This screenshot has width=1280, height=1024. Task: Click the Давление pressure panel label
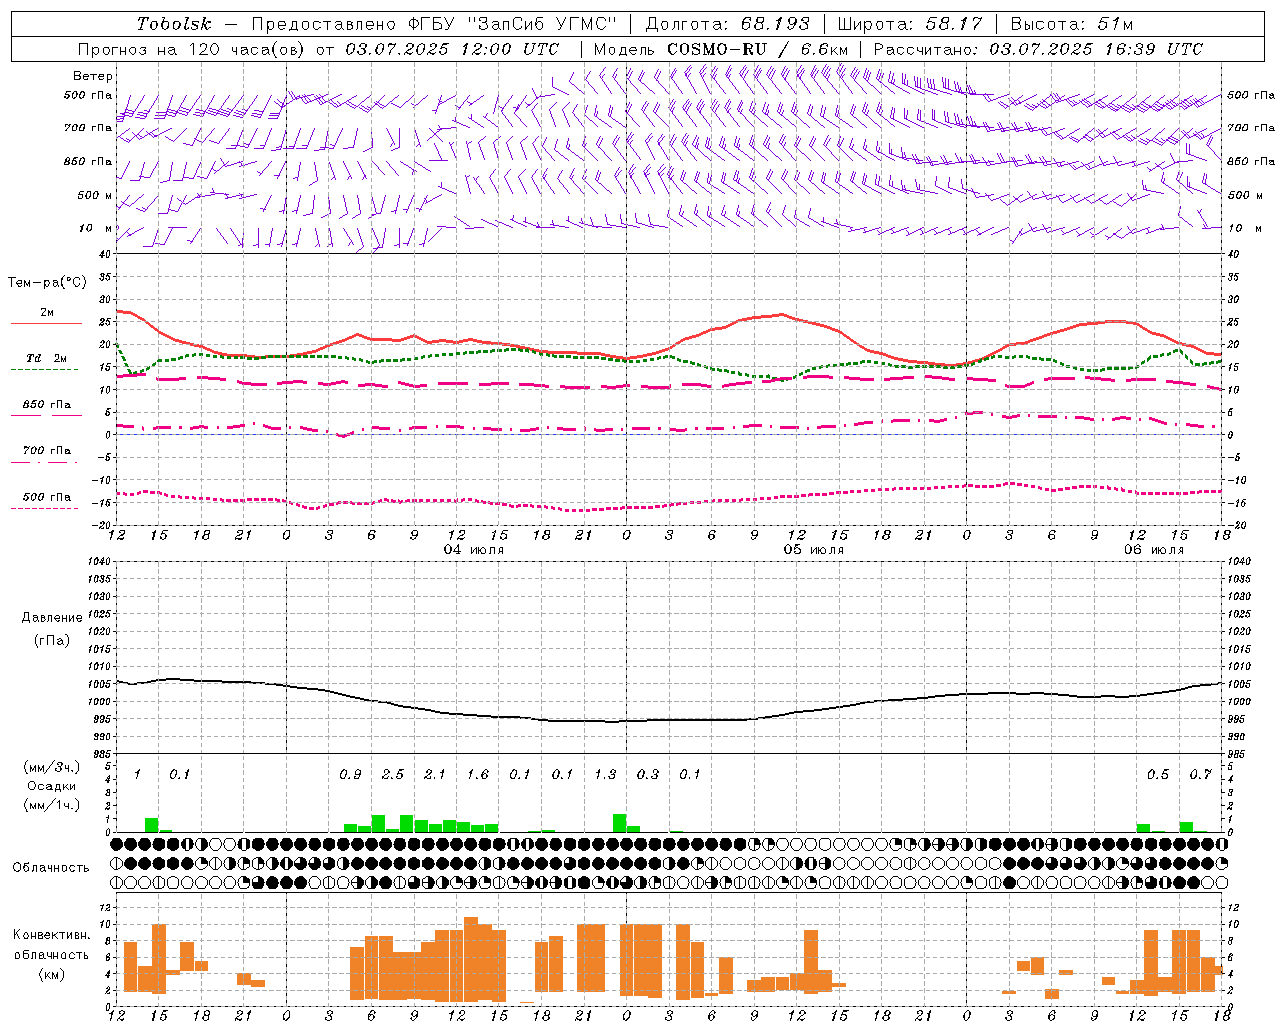coord(52,618)
